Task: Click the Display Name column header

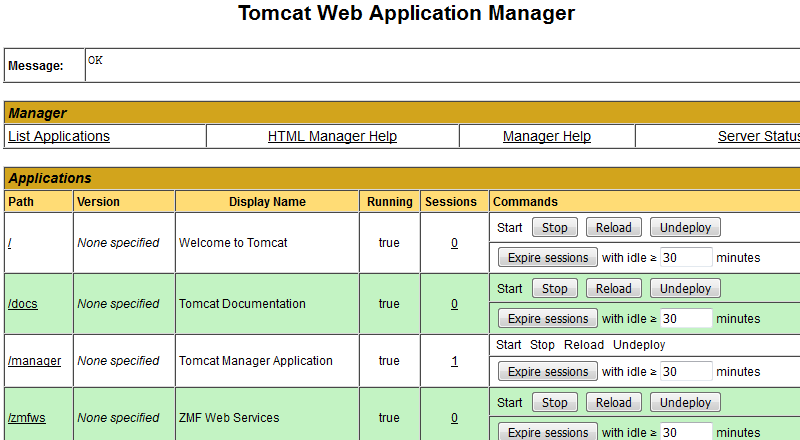Action: tap(267, 202)
